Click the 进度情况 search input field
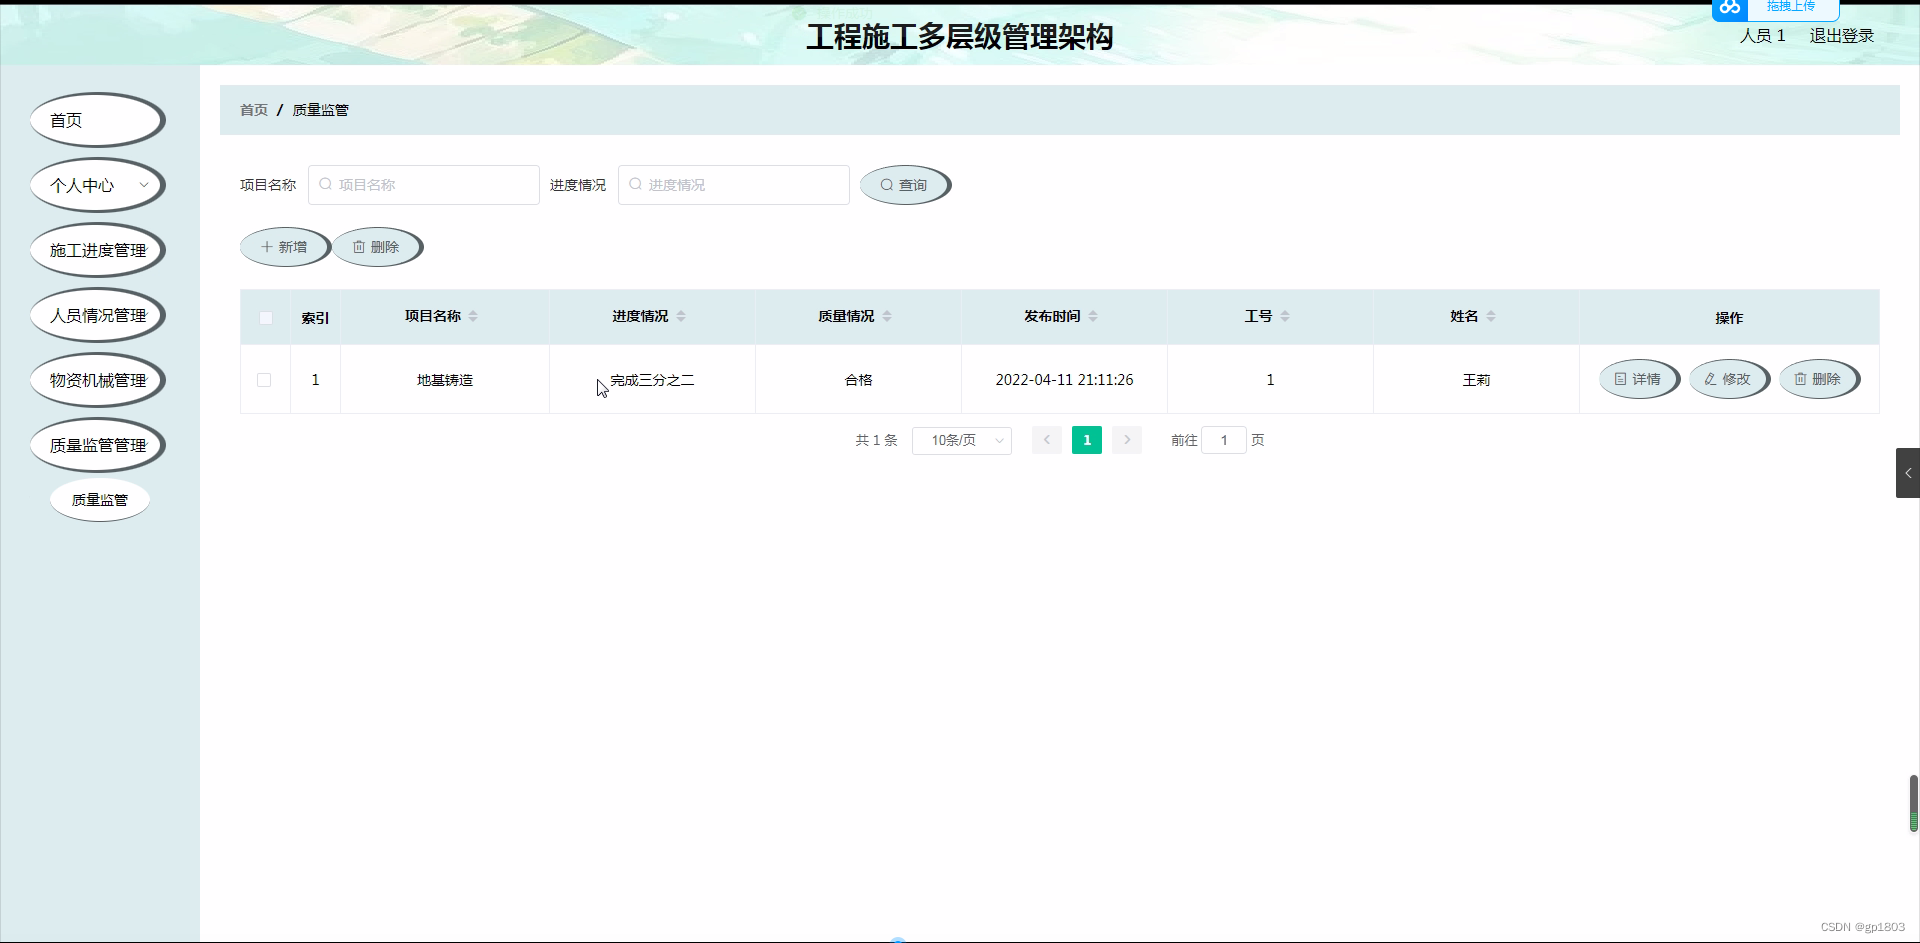Image resolution: width=1920 pixels, height=943 pixels. coord(733,184)
